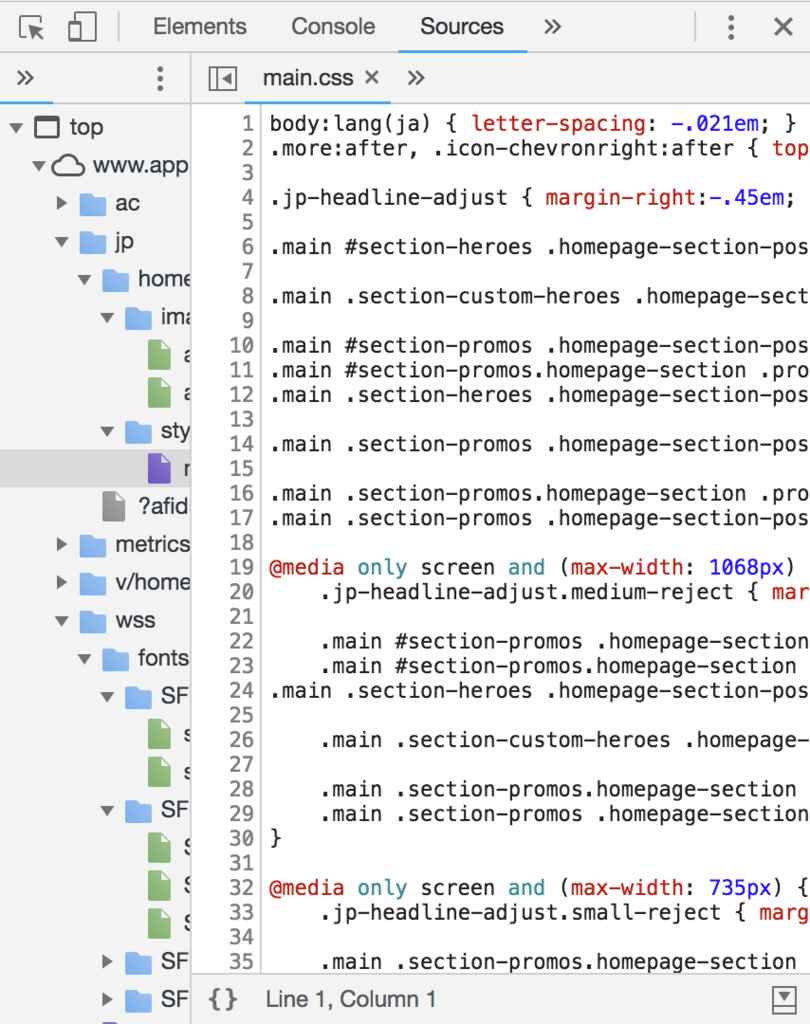
Task: Select the fonts folder label
Action: click(163, 658)
